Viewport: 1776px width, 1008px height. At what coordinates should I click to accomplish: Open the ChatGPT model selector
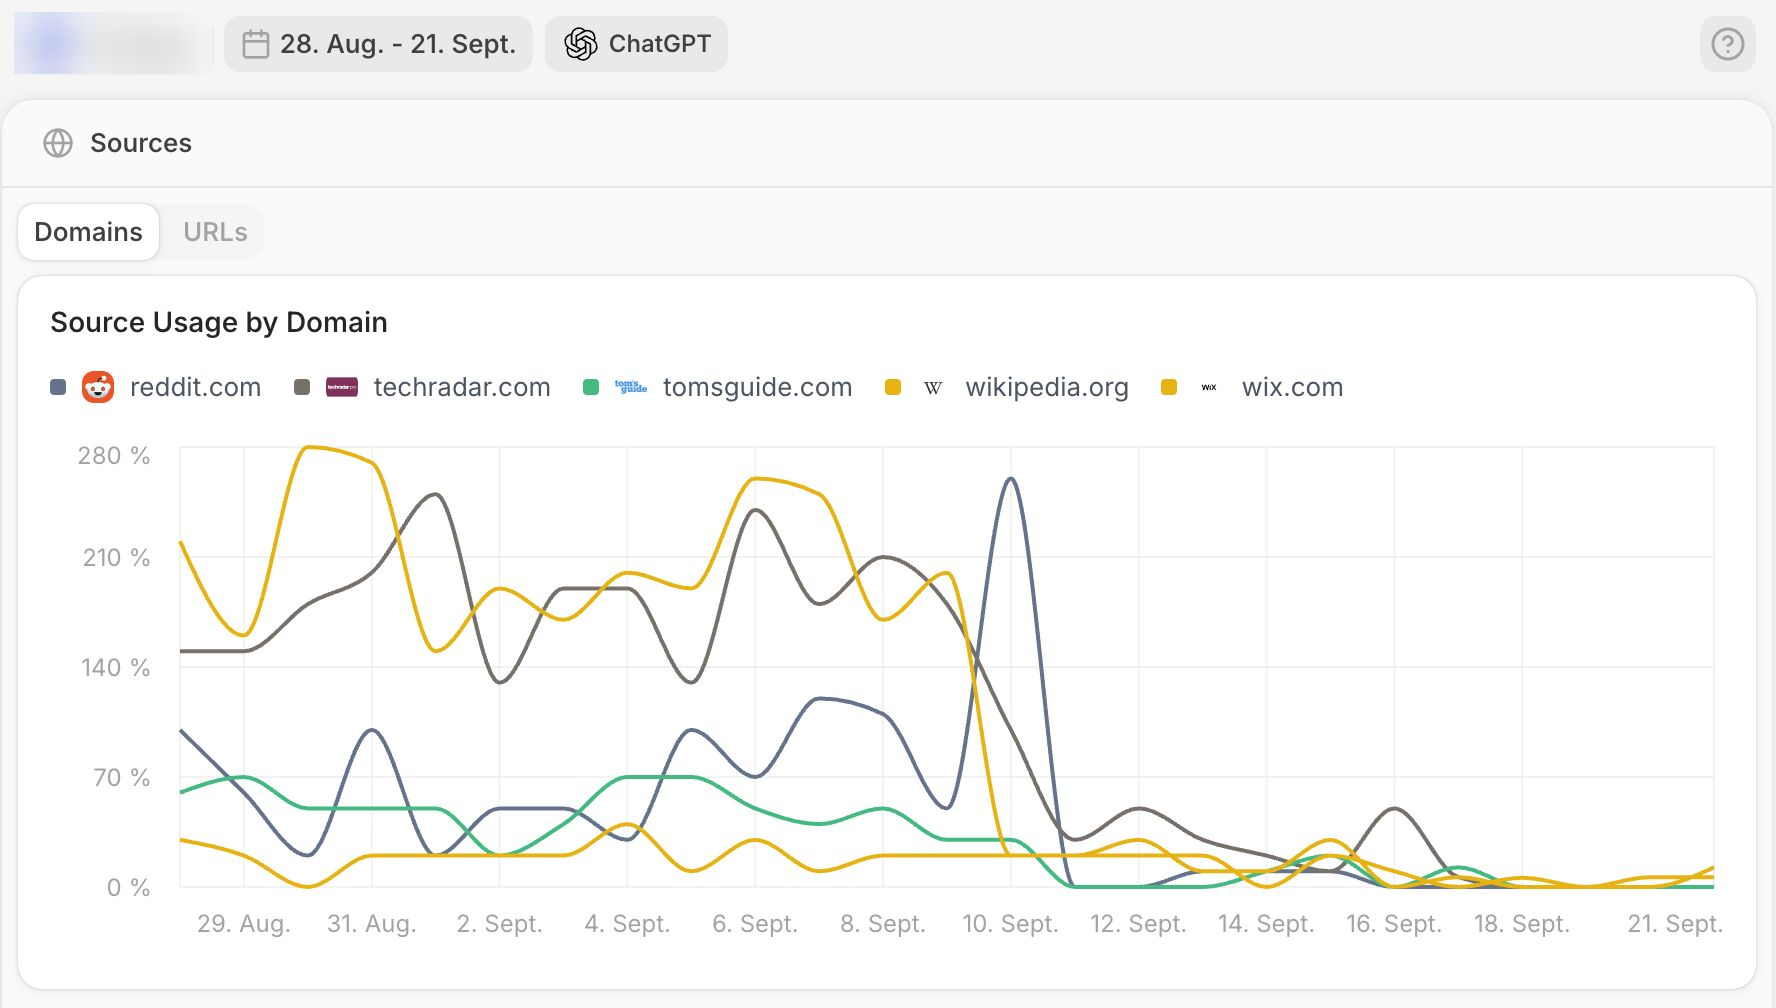click(x=636, y=44)
